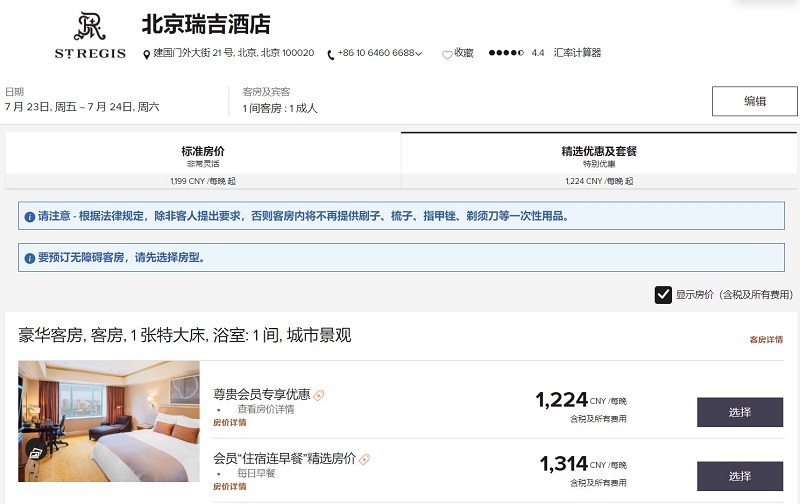The height and width of the screenshot is (504, 800).
Task: Click the 4.4 rating score
Action: (x=538, y=53)
